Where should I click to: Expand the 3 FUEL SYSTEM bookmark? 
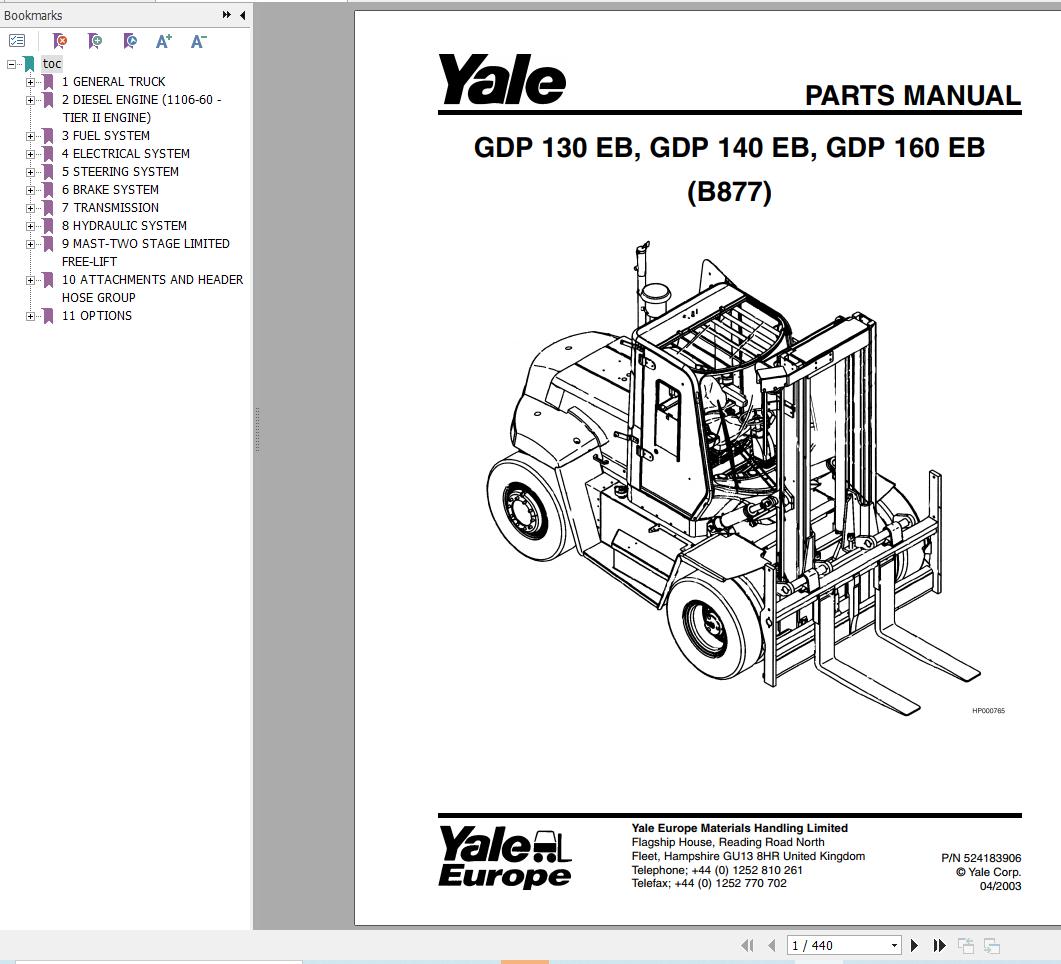[30, 136]
